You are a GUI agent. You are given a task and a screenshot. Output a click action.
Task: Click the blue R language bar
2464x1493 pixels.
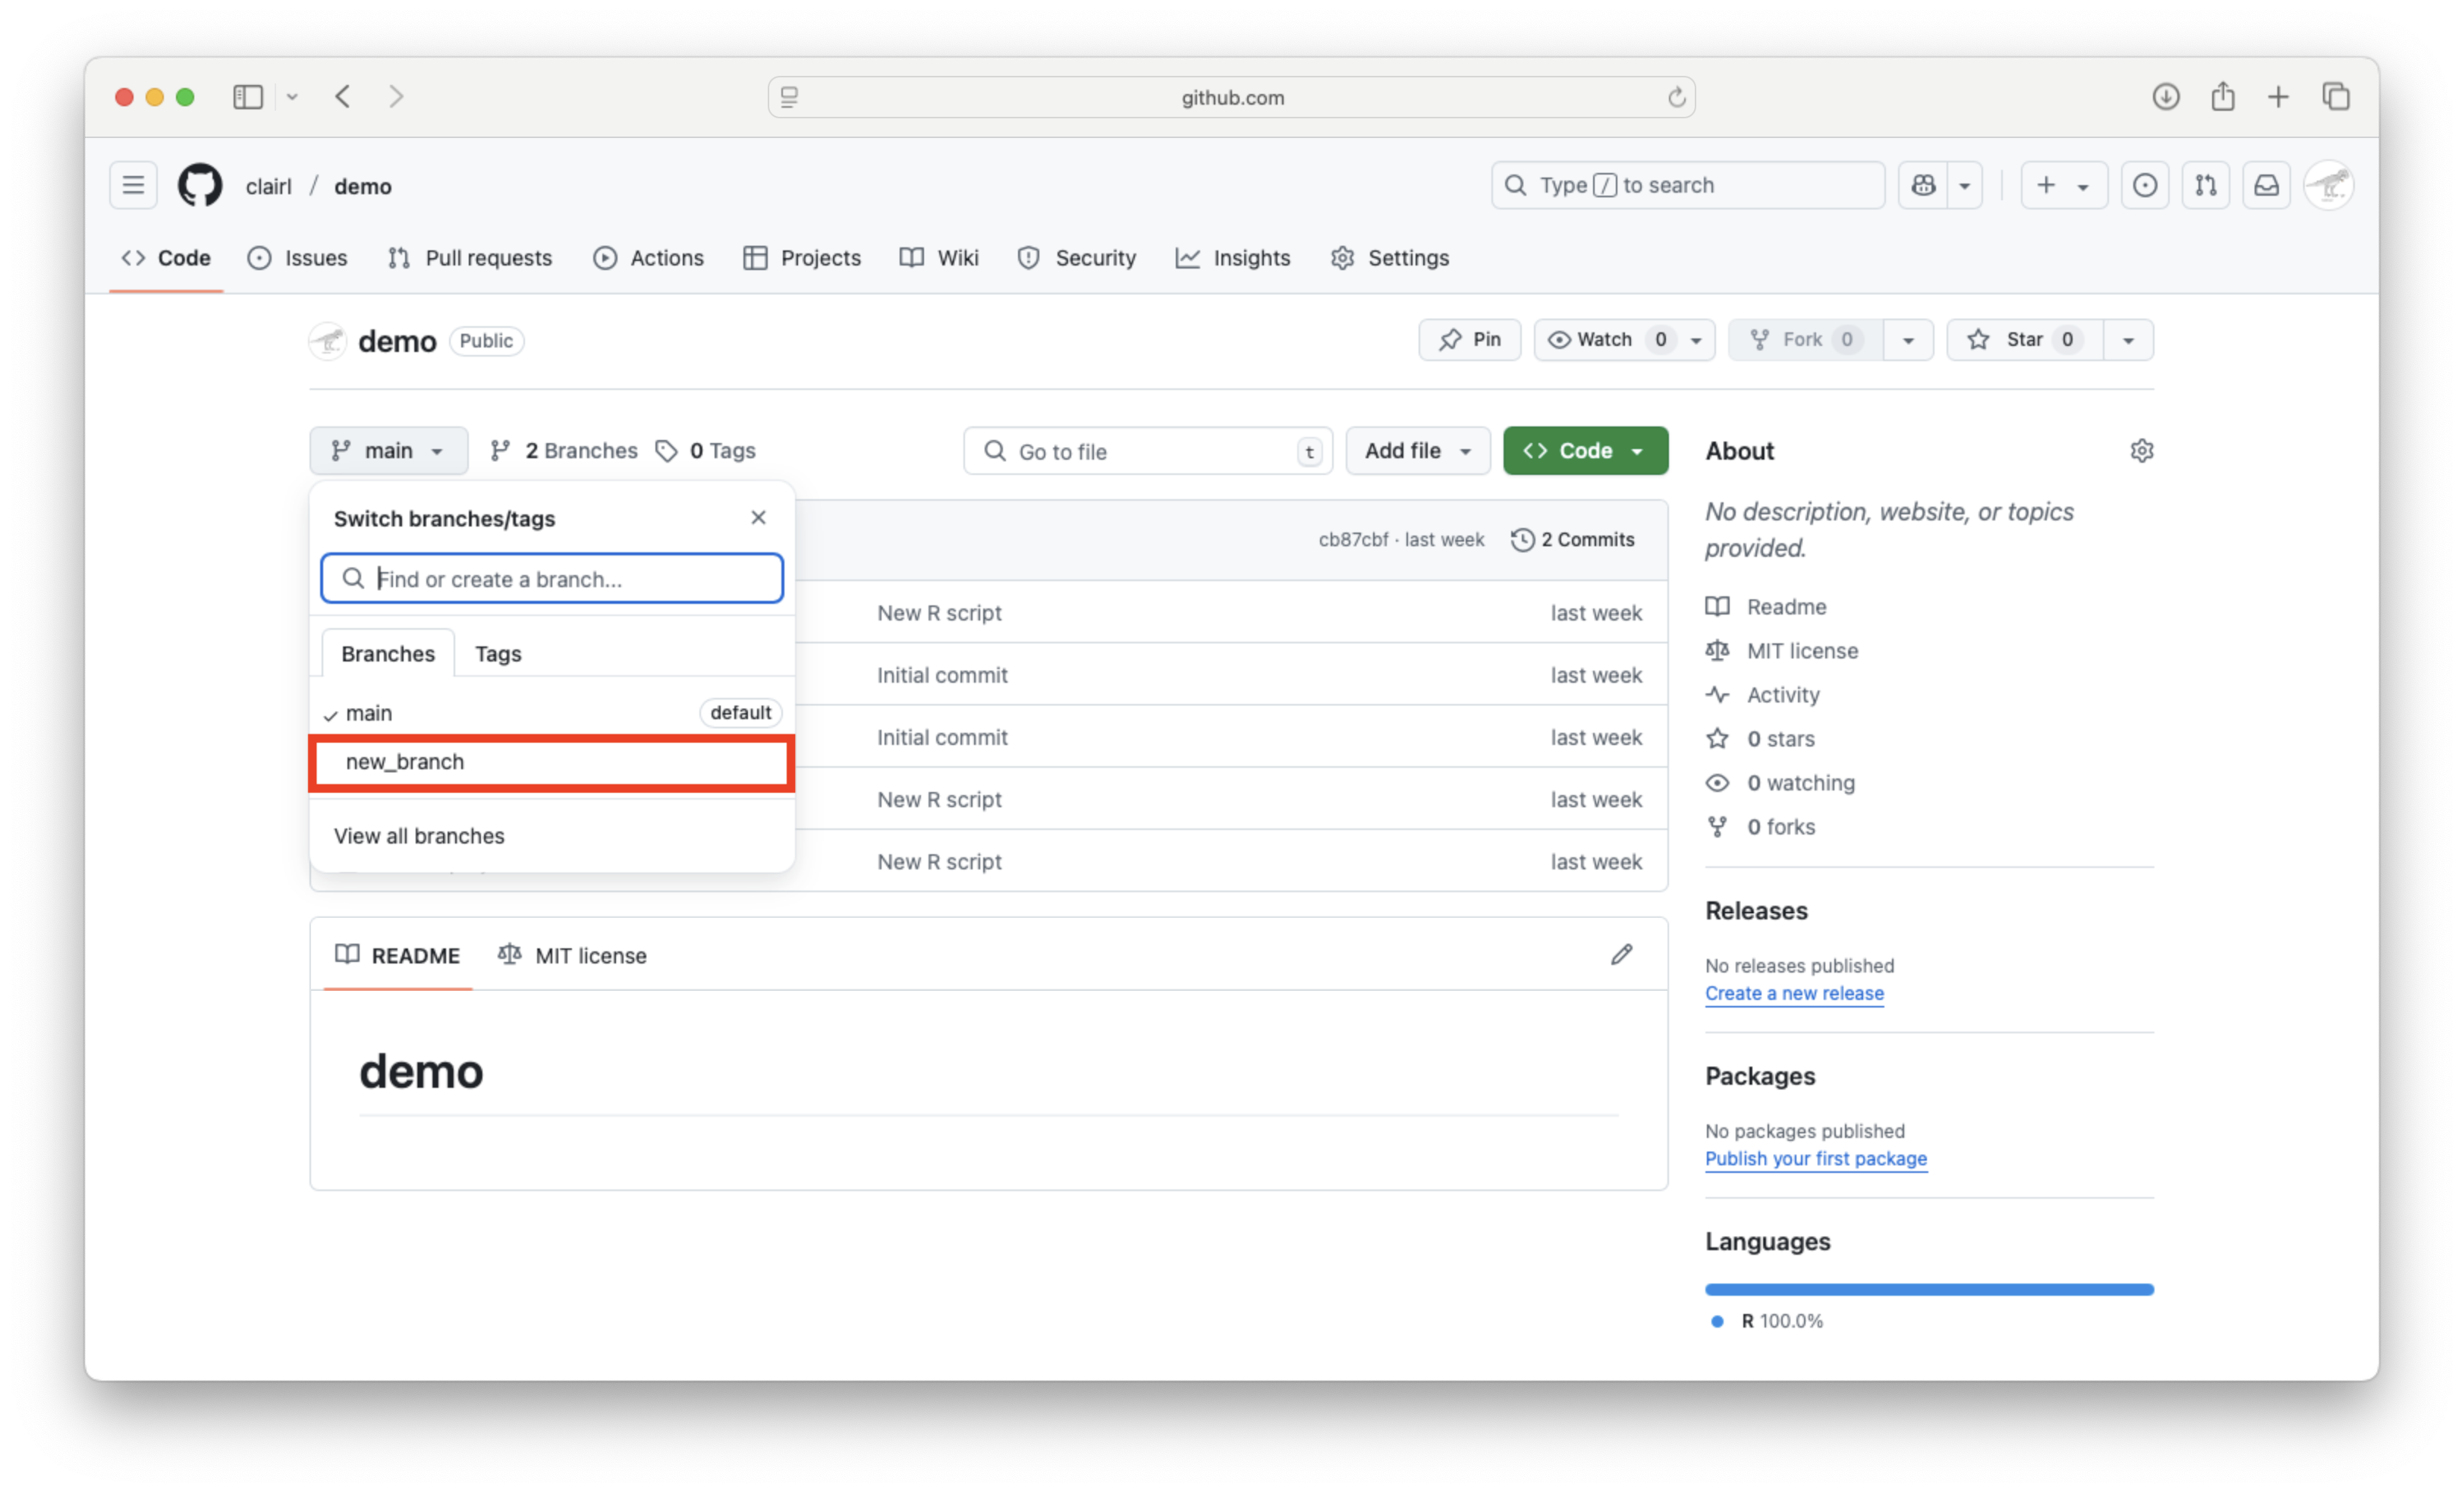(1928, 1290)
